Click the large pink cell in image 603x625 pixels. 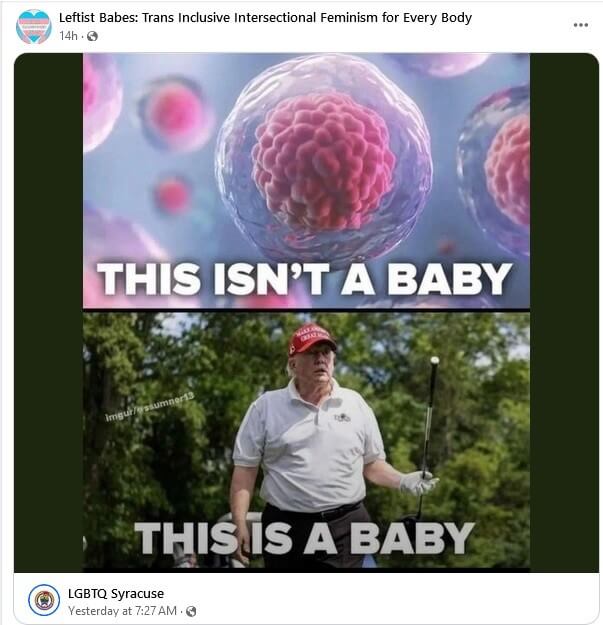(x=324, y=159)
